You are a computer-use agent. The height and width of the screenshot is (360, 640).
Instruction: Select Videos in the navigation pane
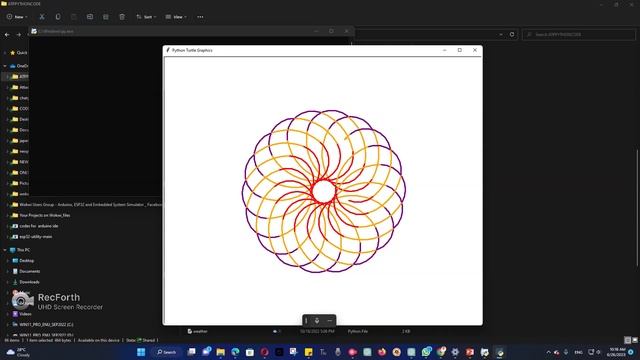tap(22, 314)
